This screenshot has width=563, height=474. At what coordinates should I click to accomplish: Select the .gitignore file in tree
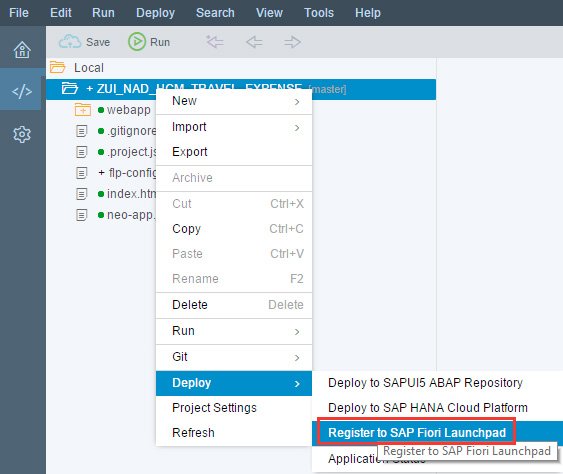pos(131,131)
